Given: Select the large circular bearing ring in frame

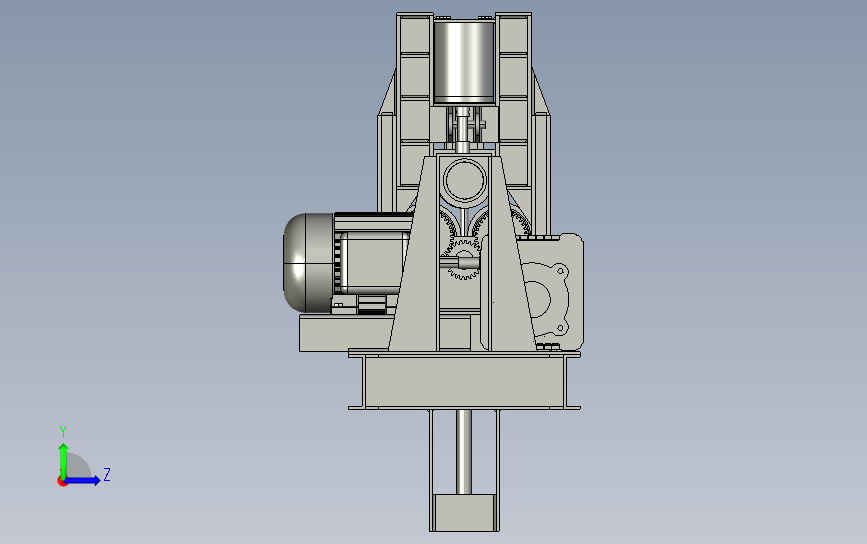Looking at the screenshot, I should point(464,180).
